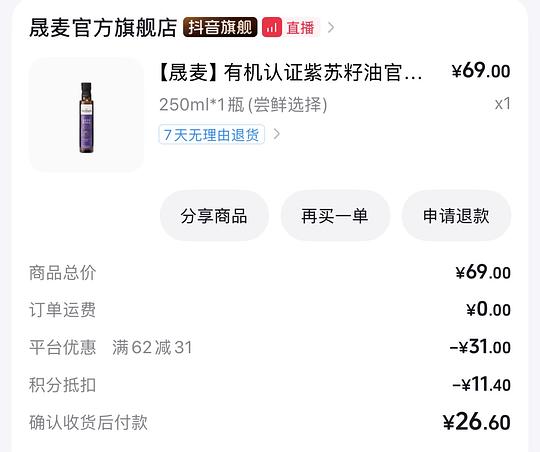Expand store page via chevron arrow
The image size is (540, 452).
click(331, 28)
